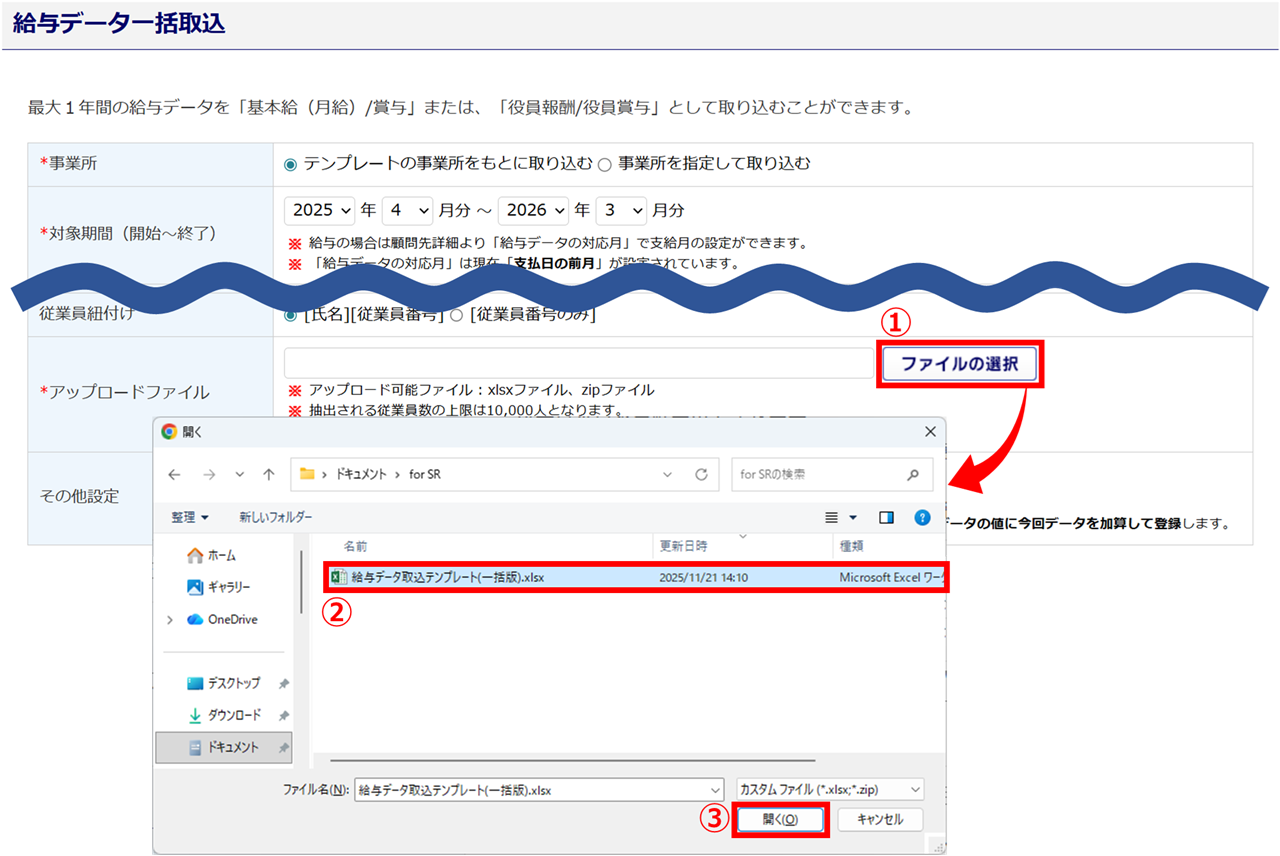The image size is (1280, 856).
Task: Open the end year 2026 dropdown
Action: click(533, 211)
